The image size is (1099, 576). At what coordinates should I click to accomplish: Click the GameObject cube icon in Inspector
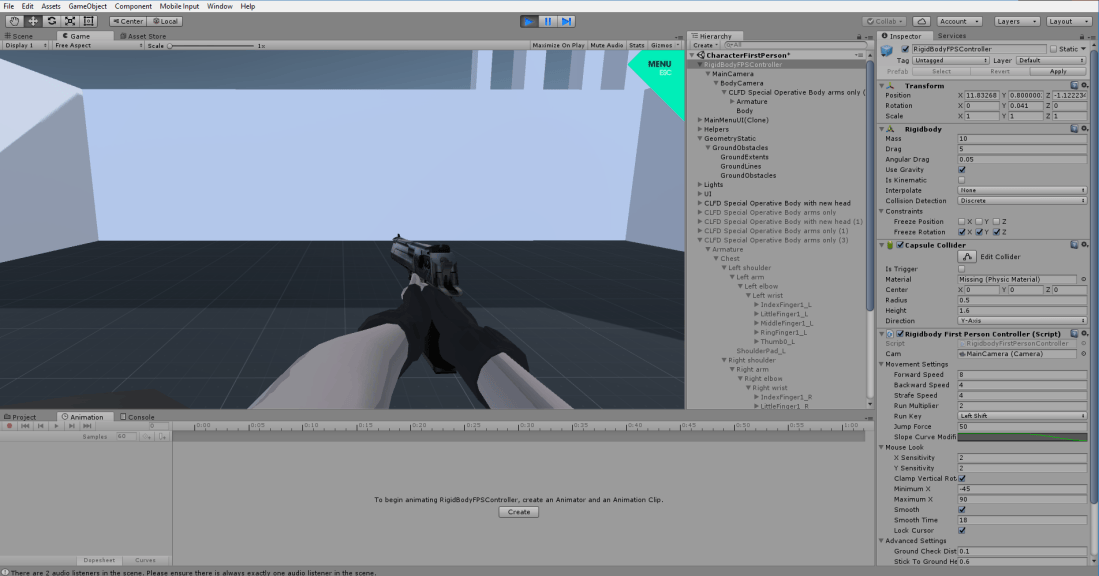coord(887,50)
